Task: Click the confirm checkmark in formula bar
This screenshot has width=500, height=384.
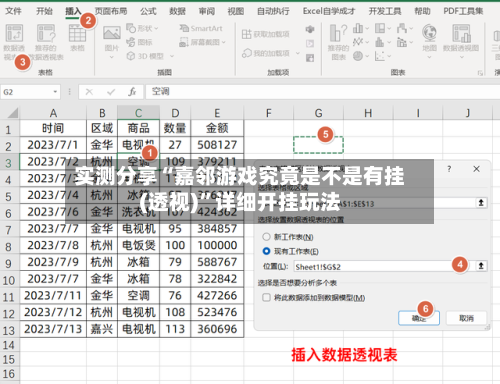Action: 111,92
